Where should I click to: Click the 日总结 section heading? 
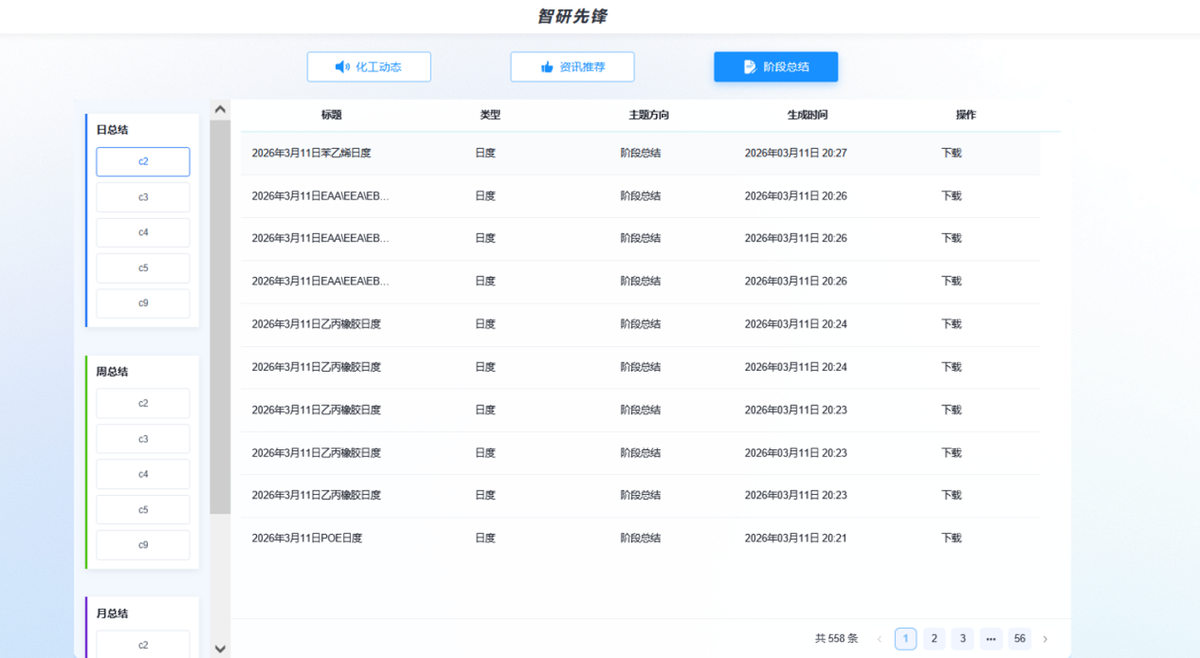pyautogui.click(x=112, y=130)
